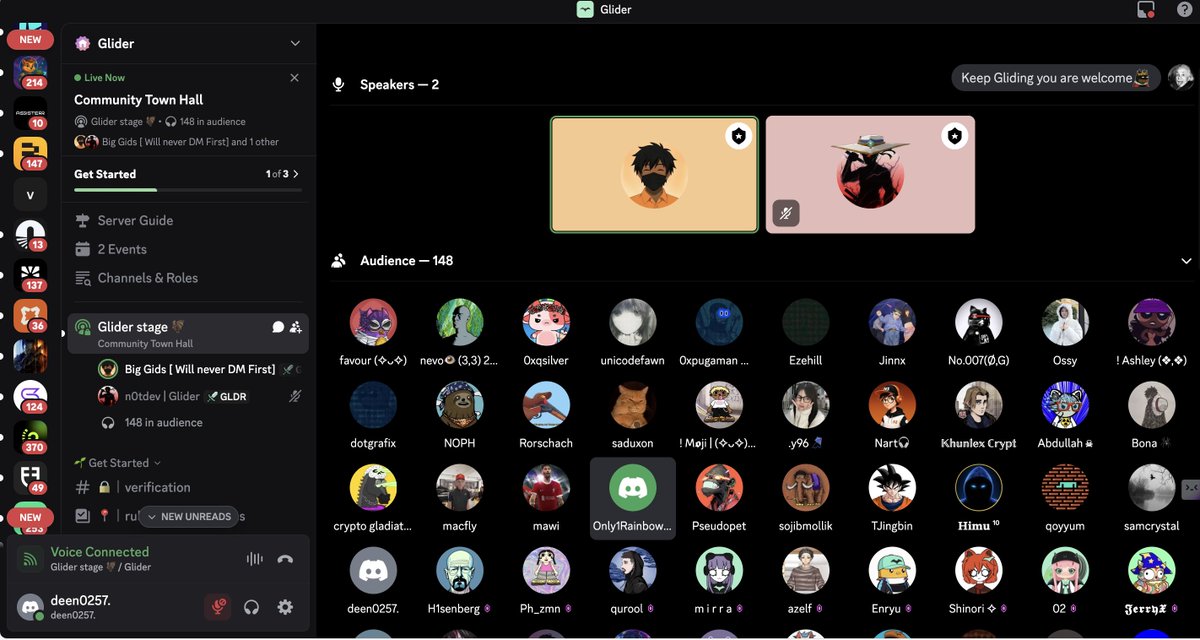Click the moderator shield on the left speaker tile
1200x640 pixels.
738,136
